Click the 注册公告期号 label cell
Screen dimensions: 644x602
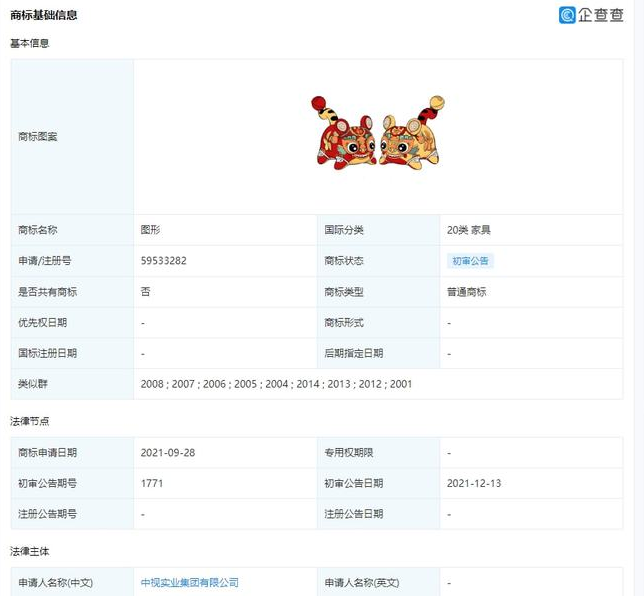click(x=72, y=514)
